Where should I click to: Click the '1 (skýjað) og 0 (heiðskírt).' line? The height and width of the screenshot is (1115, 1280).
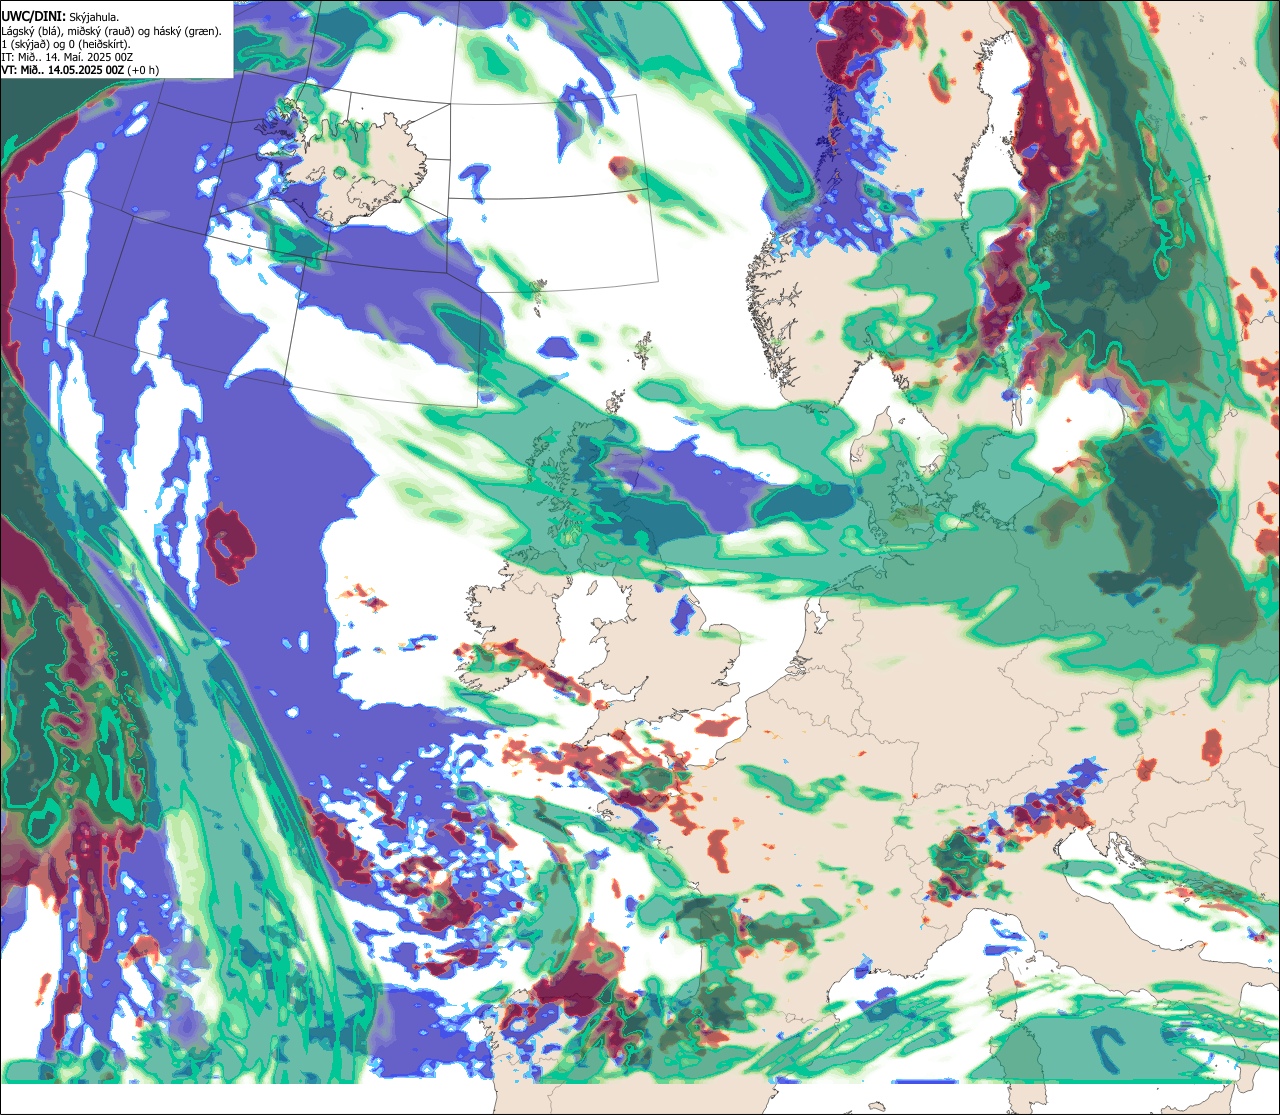click(65, 44)
